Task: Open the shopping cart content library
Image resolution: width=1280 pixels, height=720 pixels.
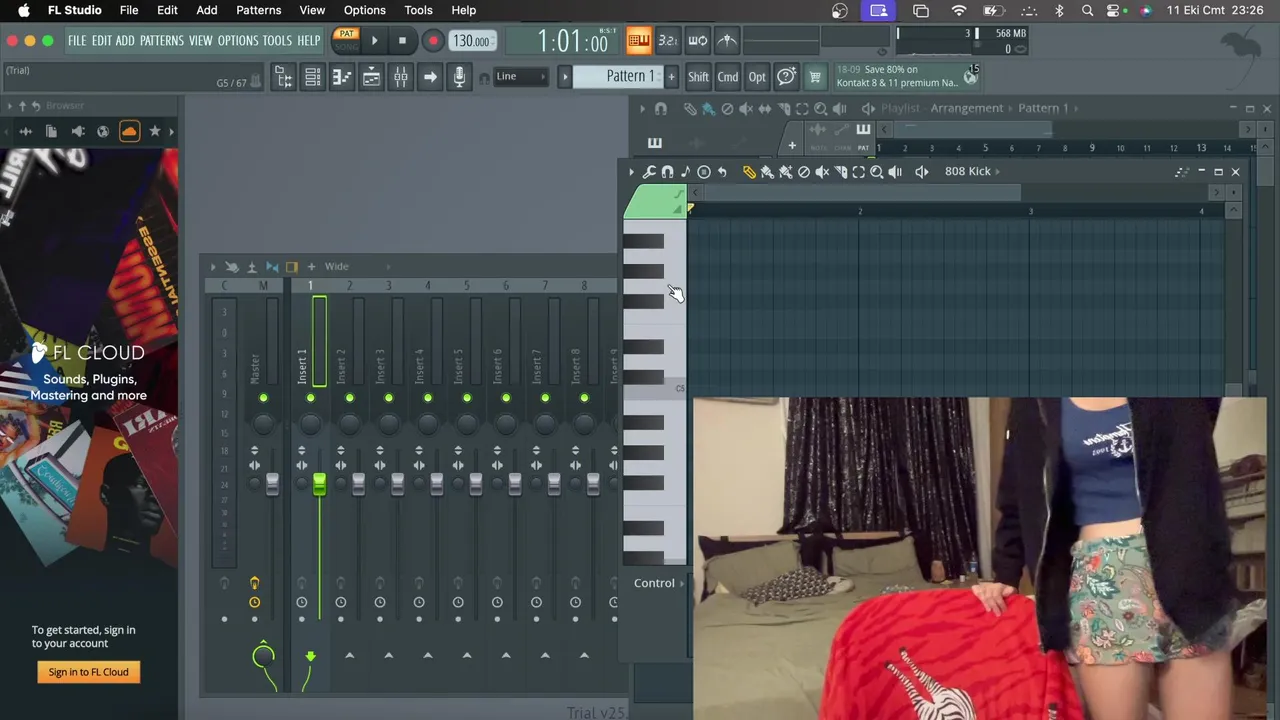Action: click(815, 77)
